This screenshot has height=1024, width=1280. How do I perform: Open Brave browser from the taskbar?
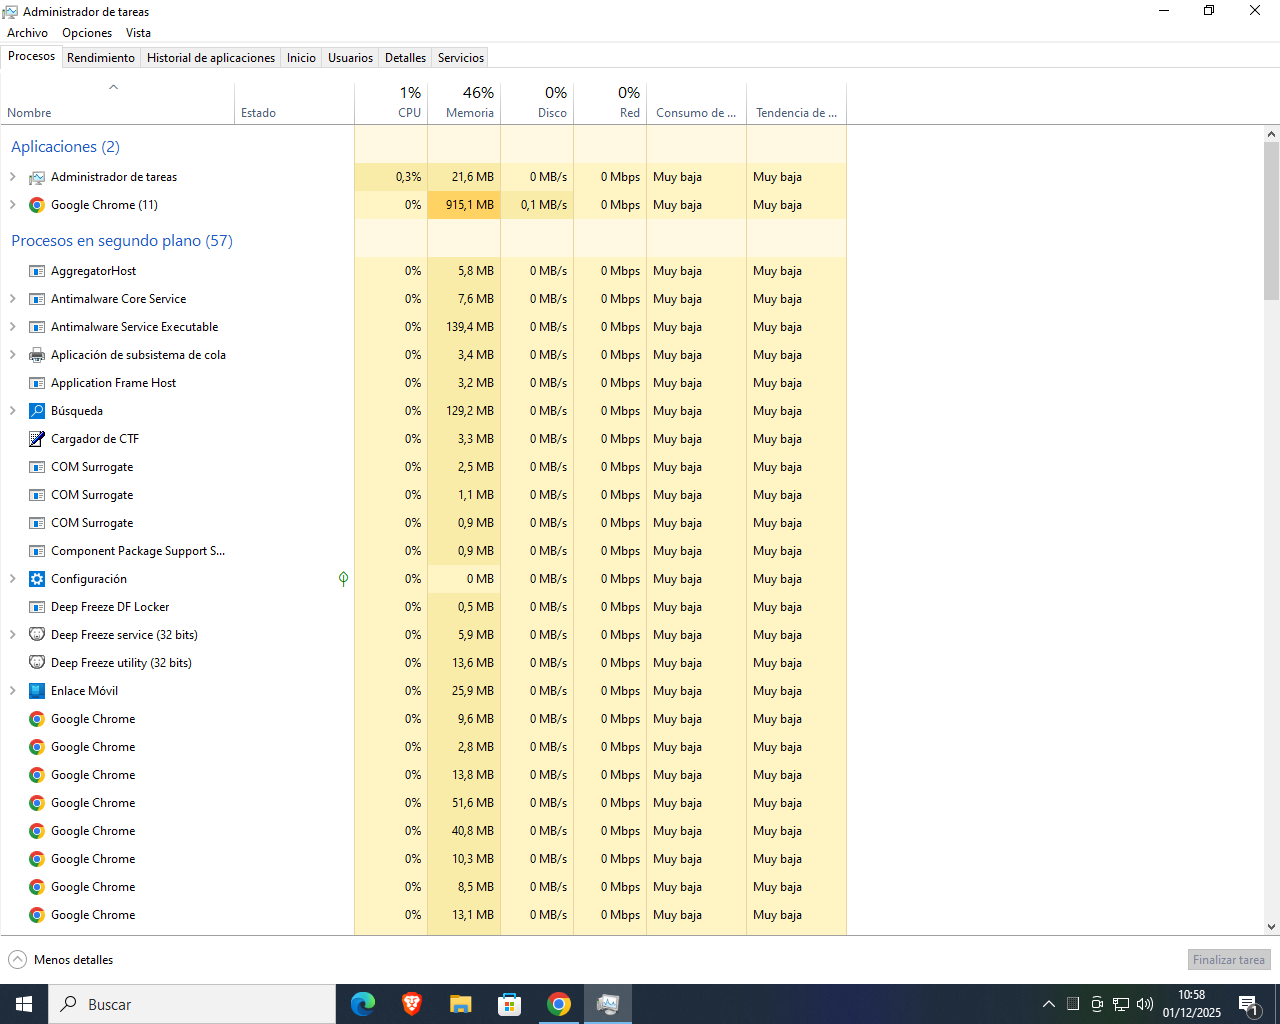pyautogui.click(x=411, y=1004)
